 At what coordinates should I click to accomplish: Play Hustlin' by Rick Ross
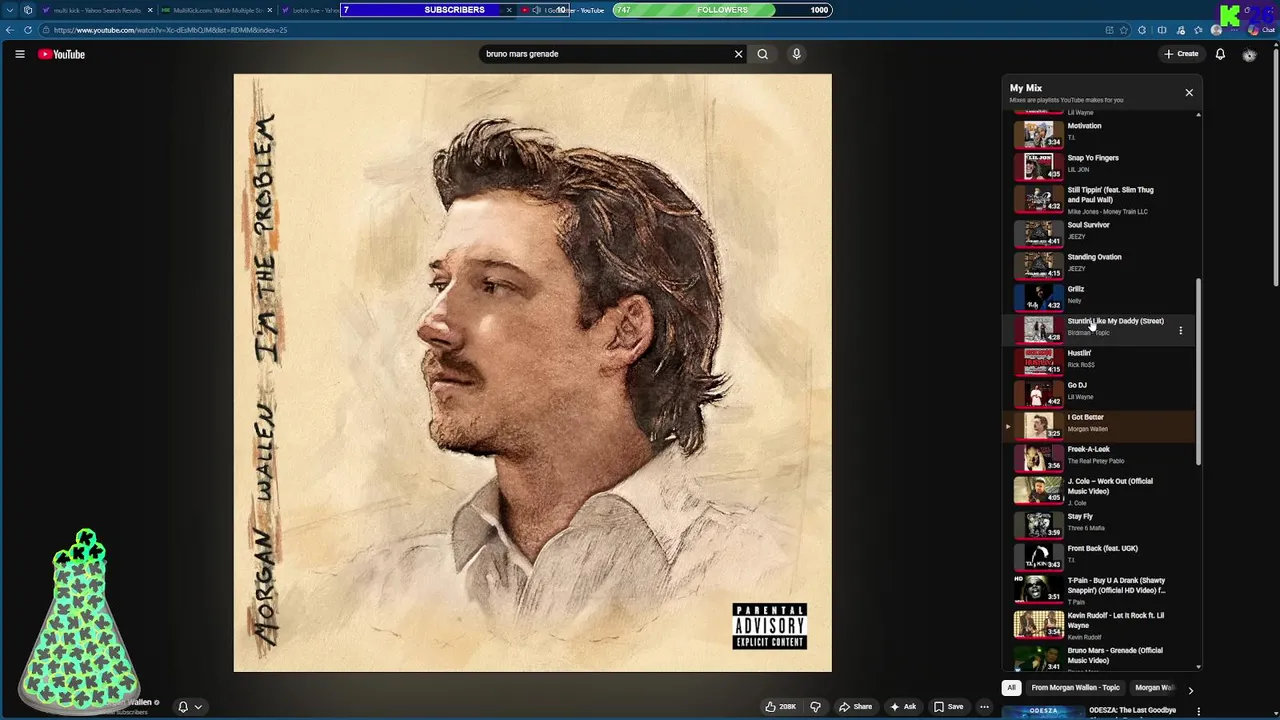1100,360
